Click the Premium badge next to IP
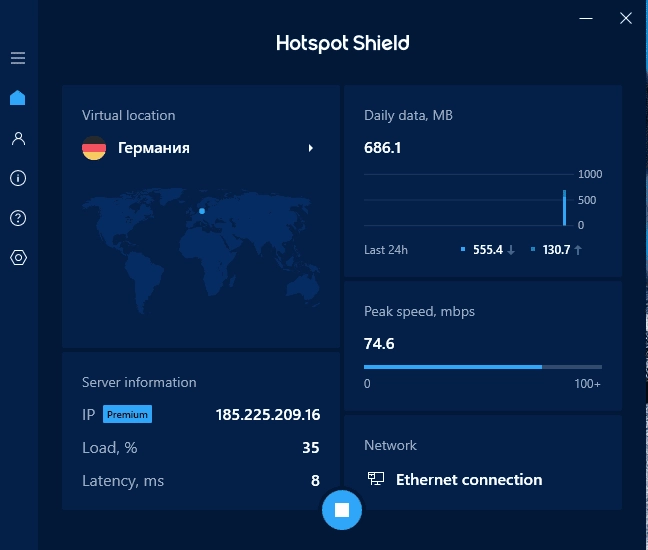648x550 pixels. 127,414
